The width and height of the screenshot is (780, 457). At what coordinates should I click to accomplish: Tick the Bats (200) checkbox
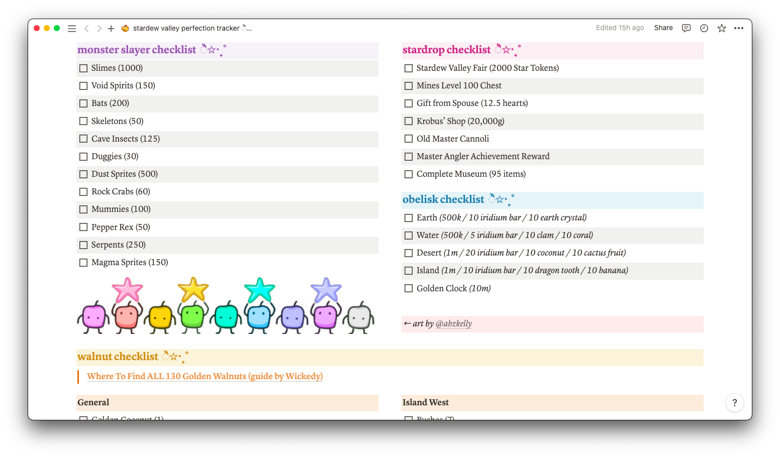[x=84, y=103]
